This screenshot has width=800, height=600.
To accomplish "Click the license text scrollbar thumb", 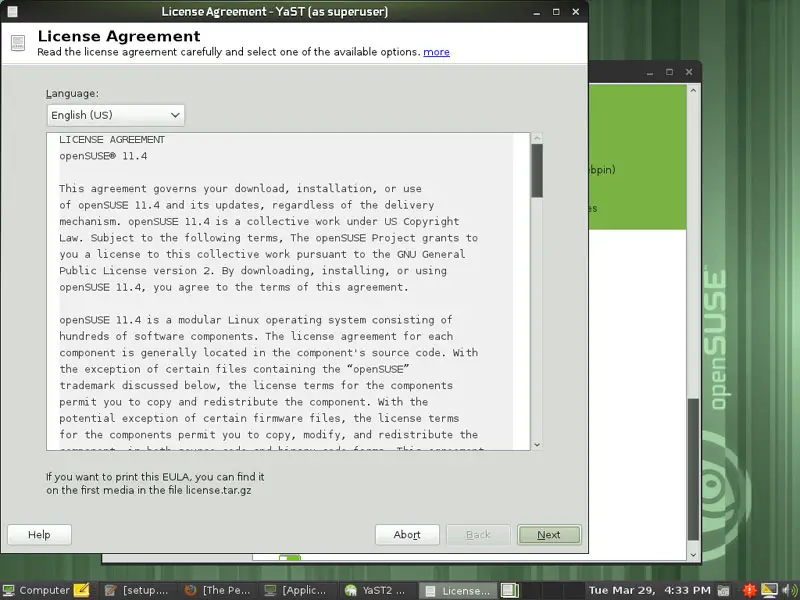I will pos(537,170).
